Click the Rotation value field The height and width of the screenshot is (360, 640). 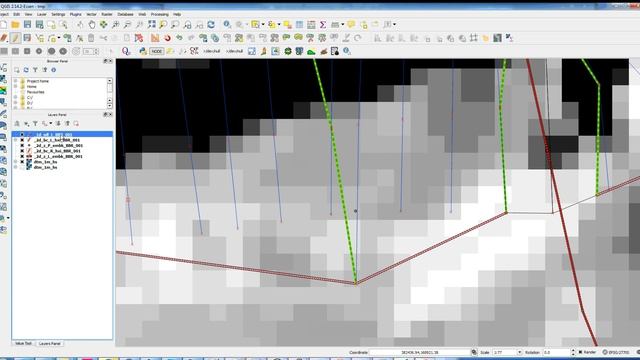pyautogui.click(x=556, y=352)
